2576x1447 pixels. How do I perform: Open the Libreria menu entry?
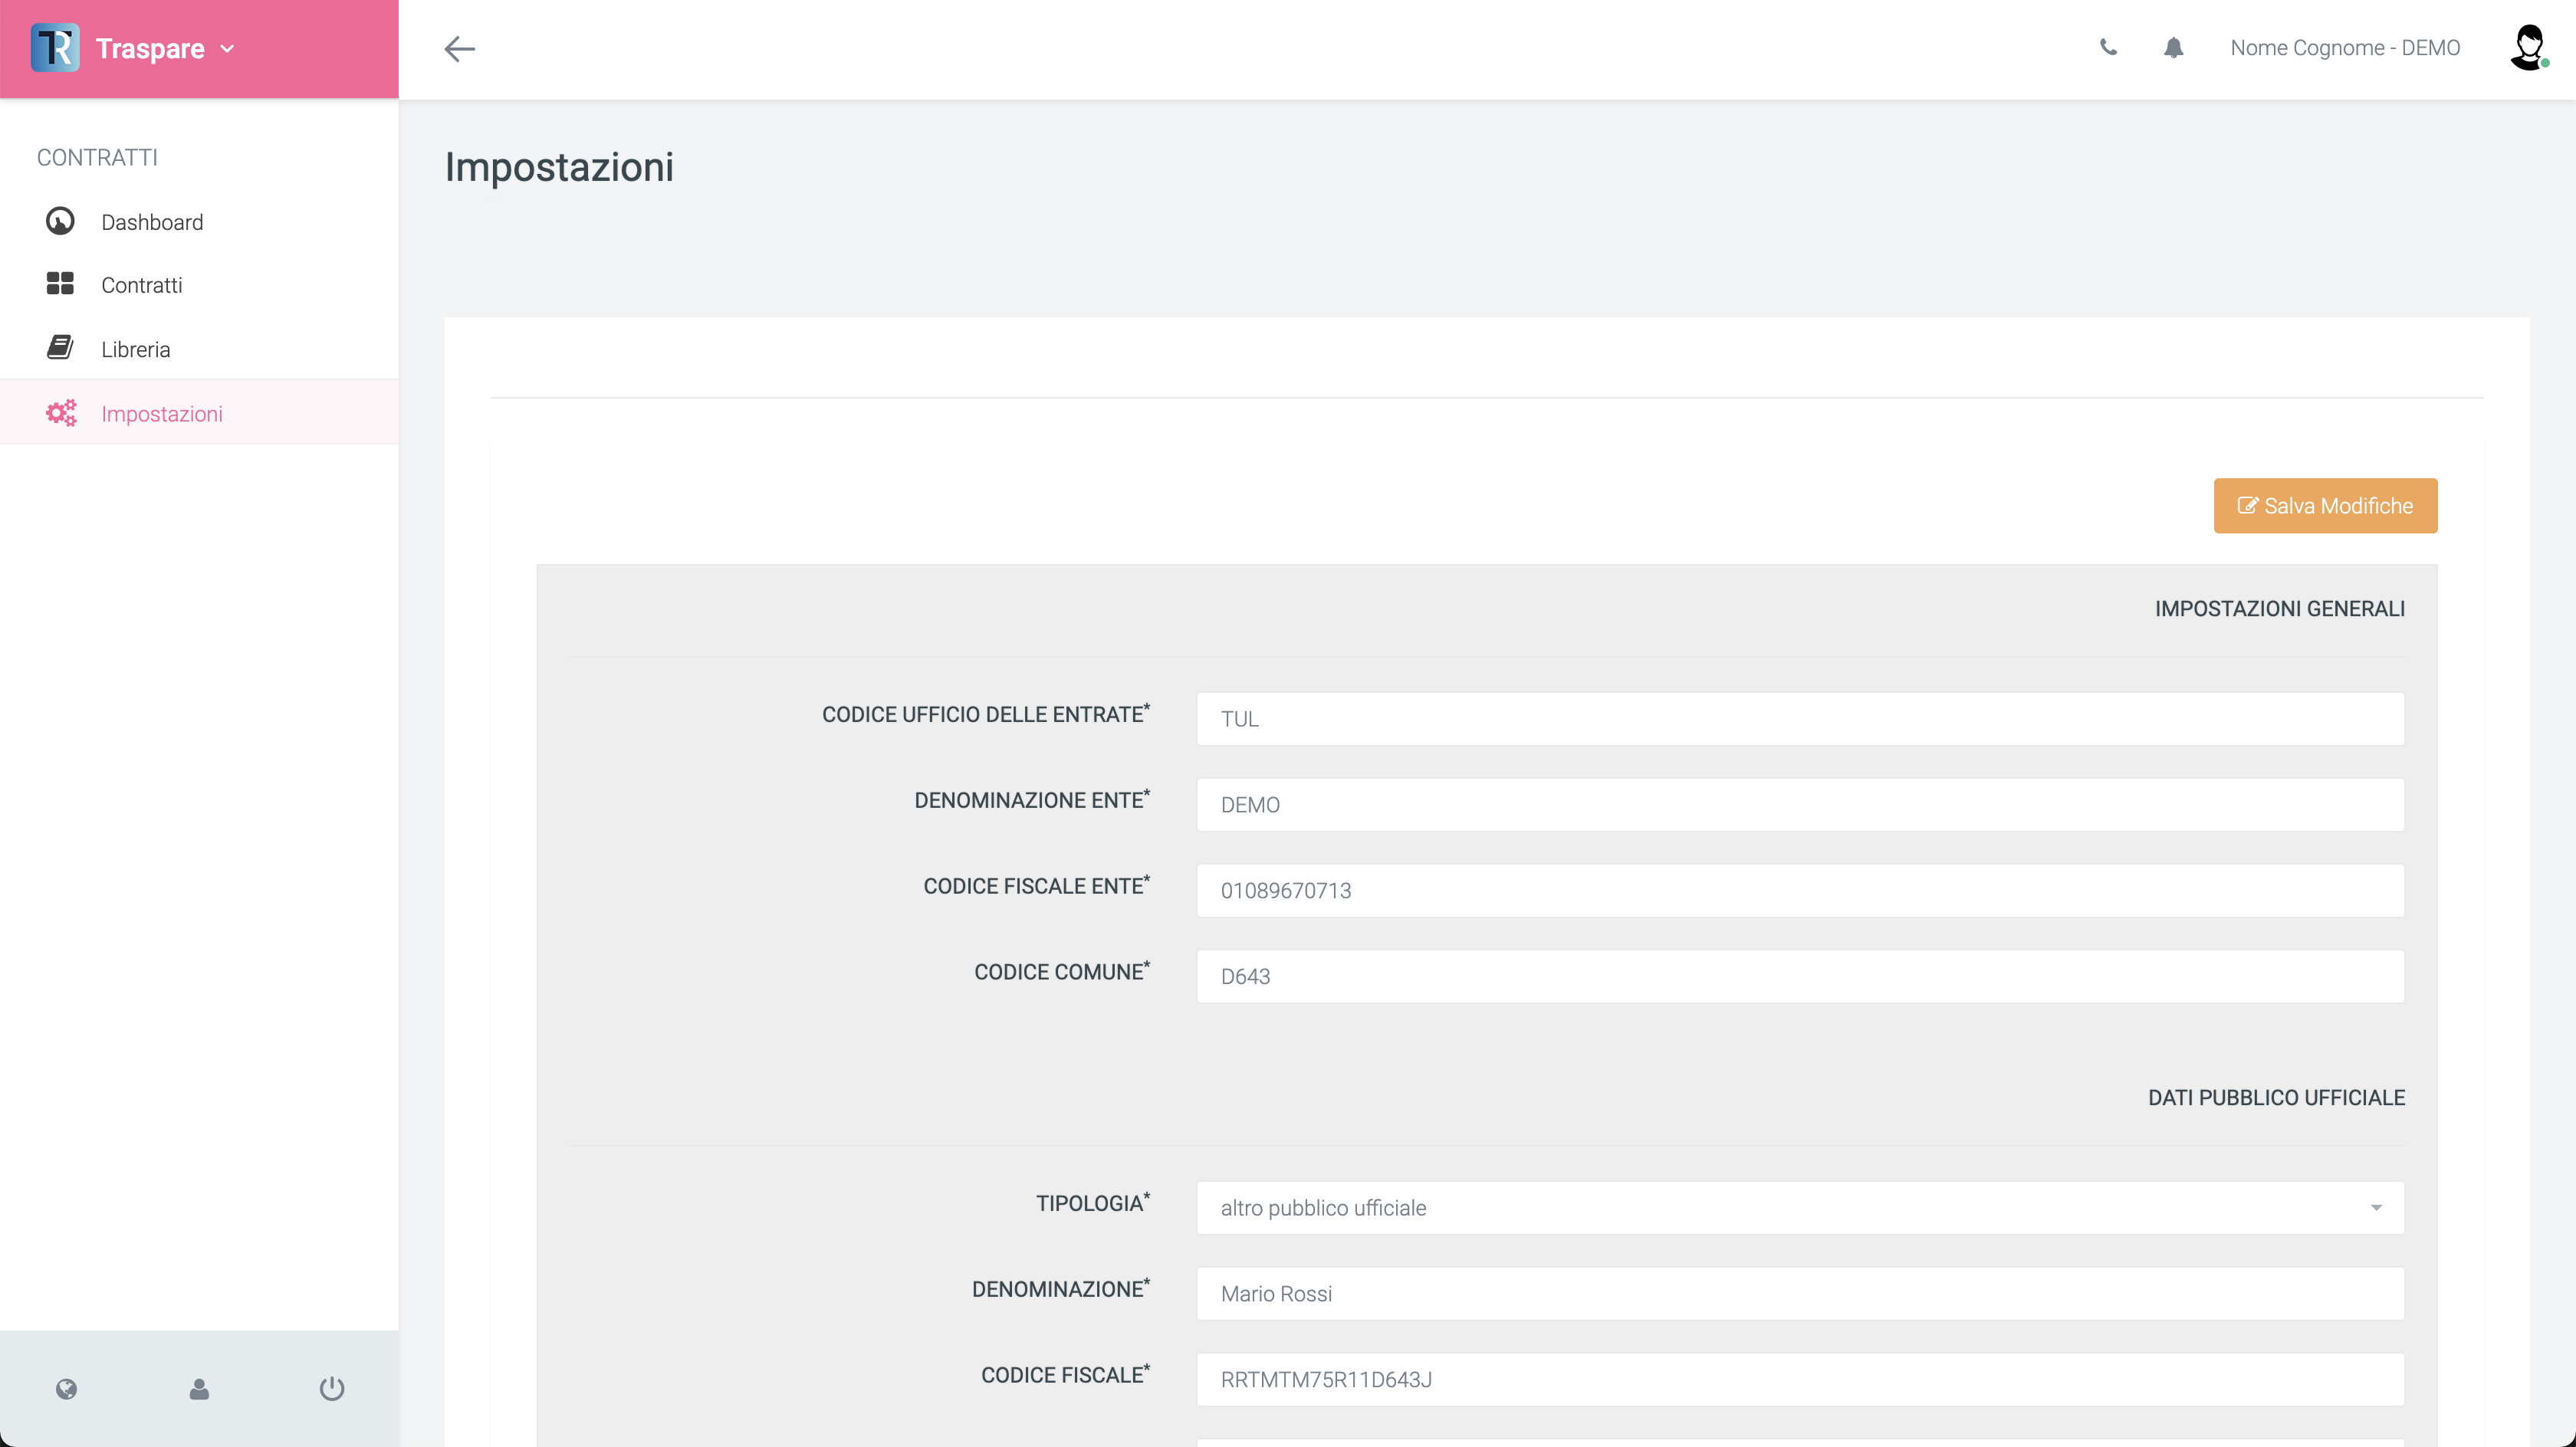pyautogui.click(x=136, y=349)
